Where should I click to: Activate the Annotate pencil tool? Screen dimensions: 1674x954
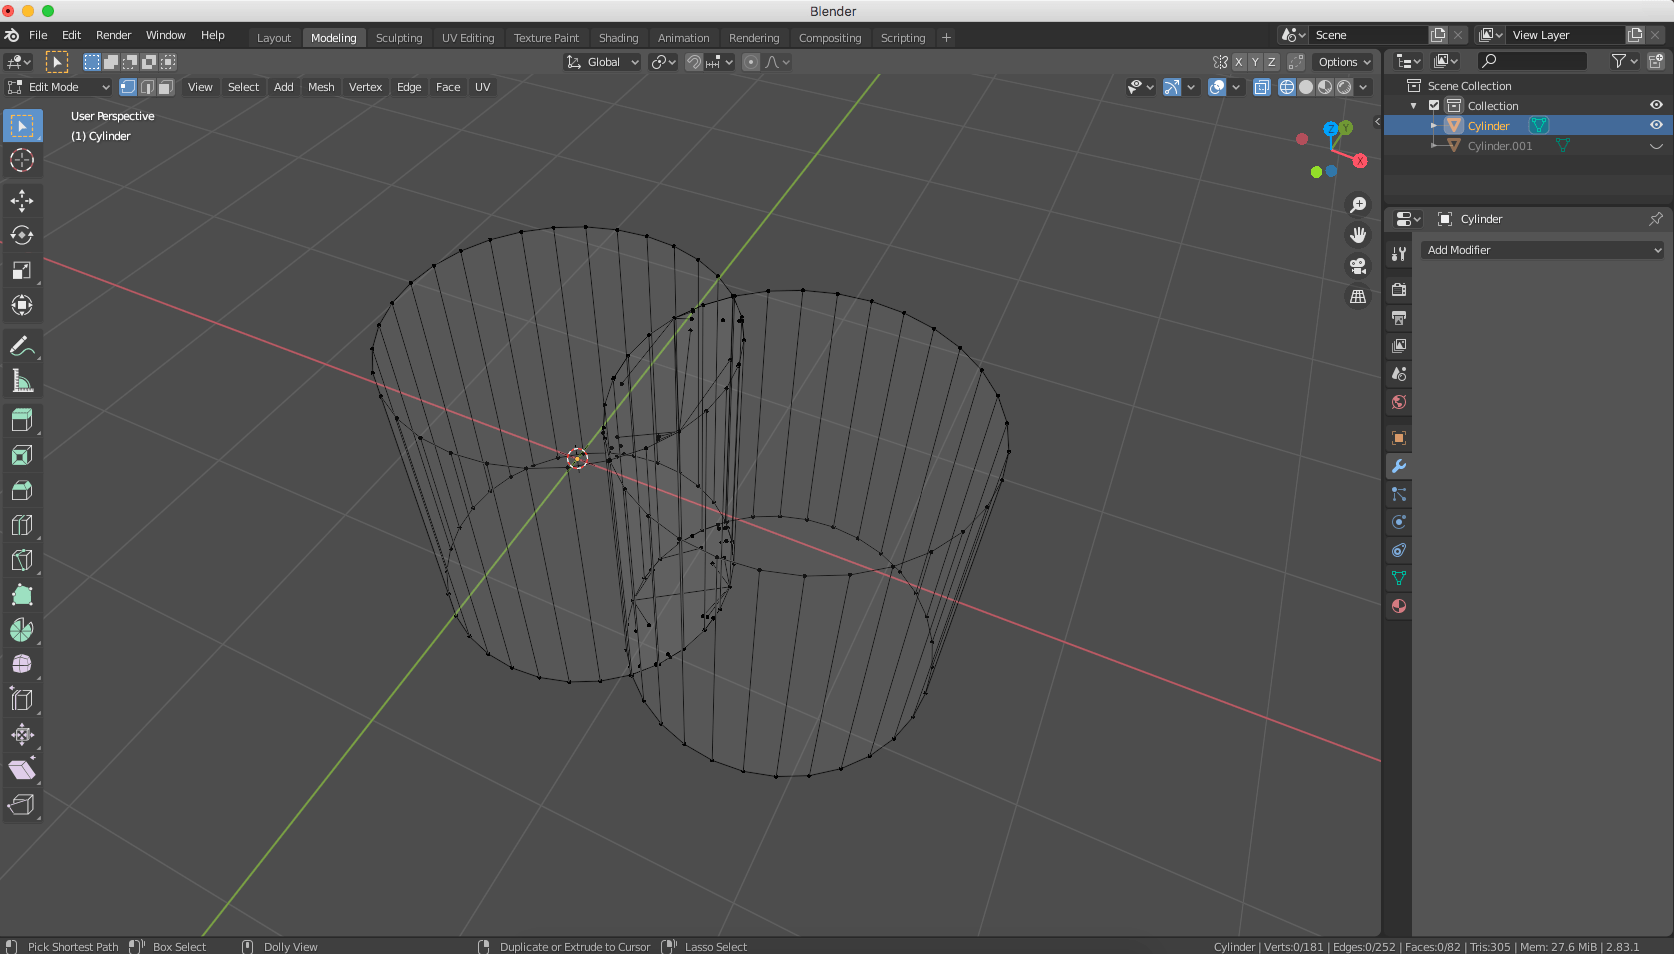[x=22, y=346]
